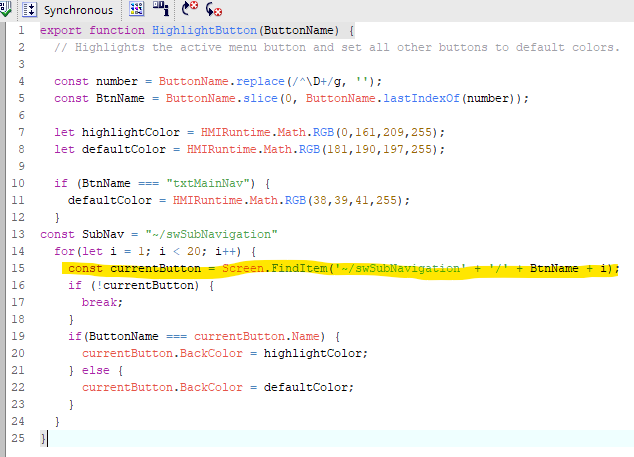
Task: Toggle the Synchronous execution icon button
Action: click(30, 10)
